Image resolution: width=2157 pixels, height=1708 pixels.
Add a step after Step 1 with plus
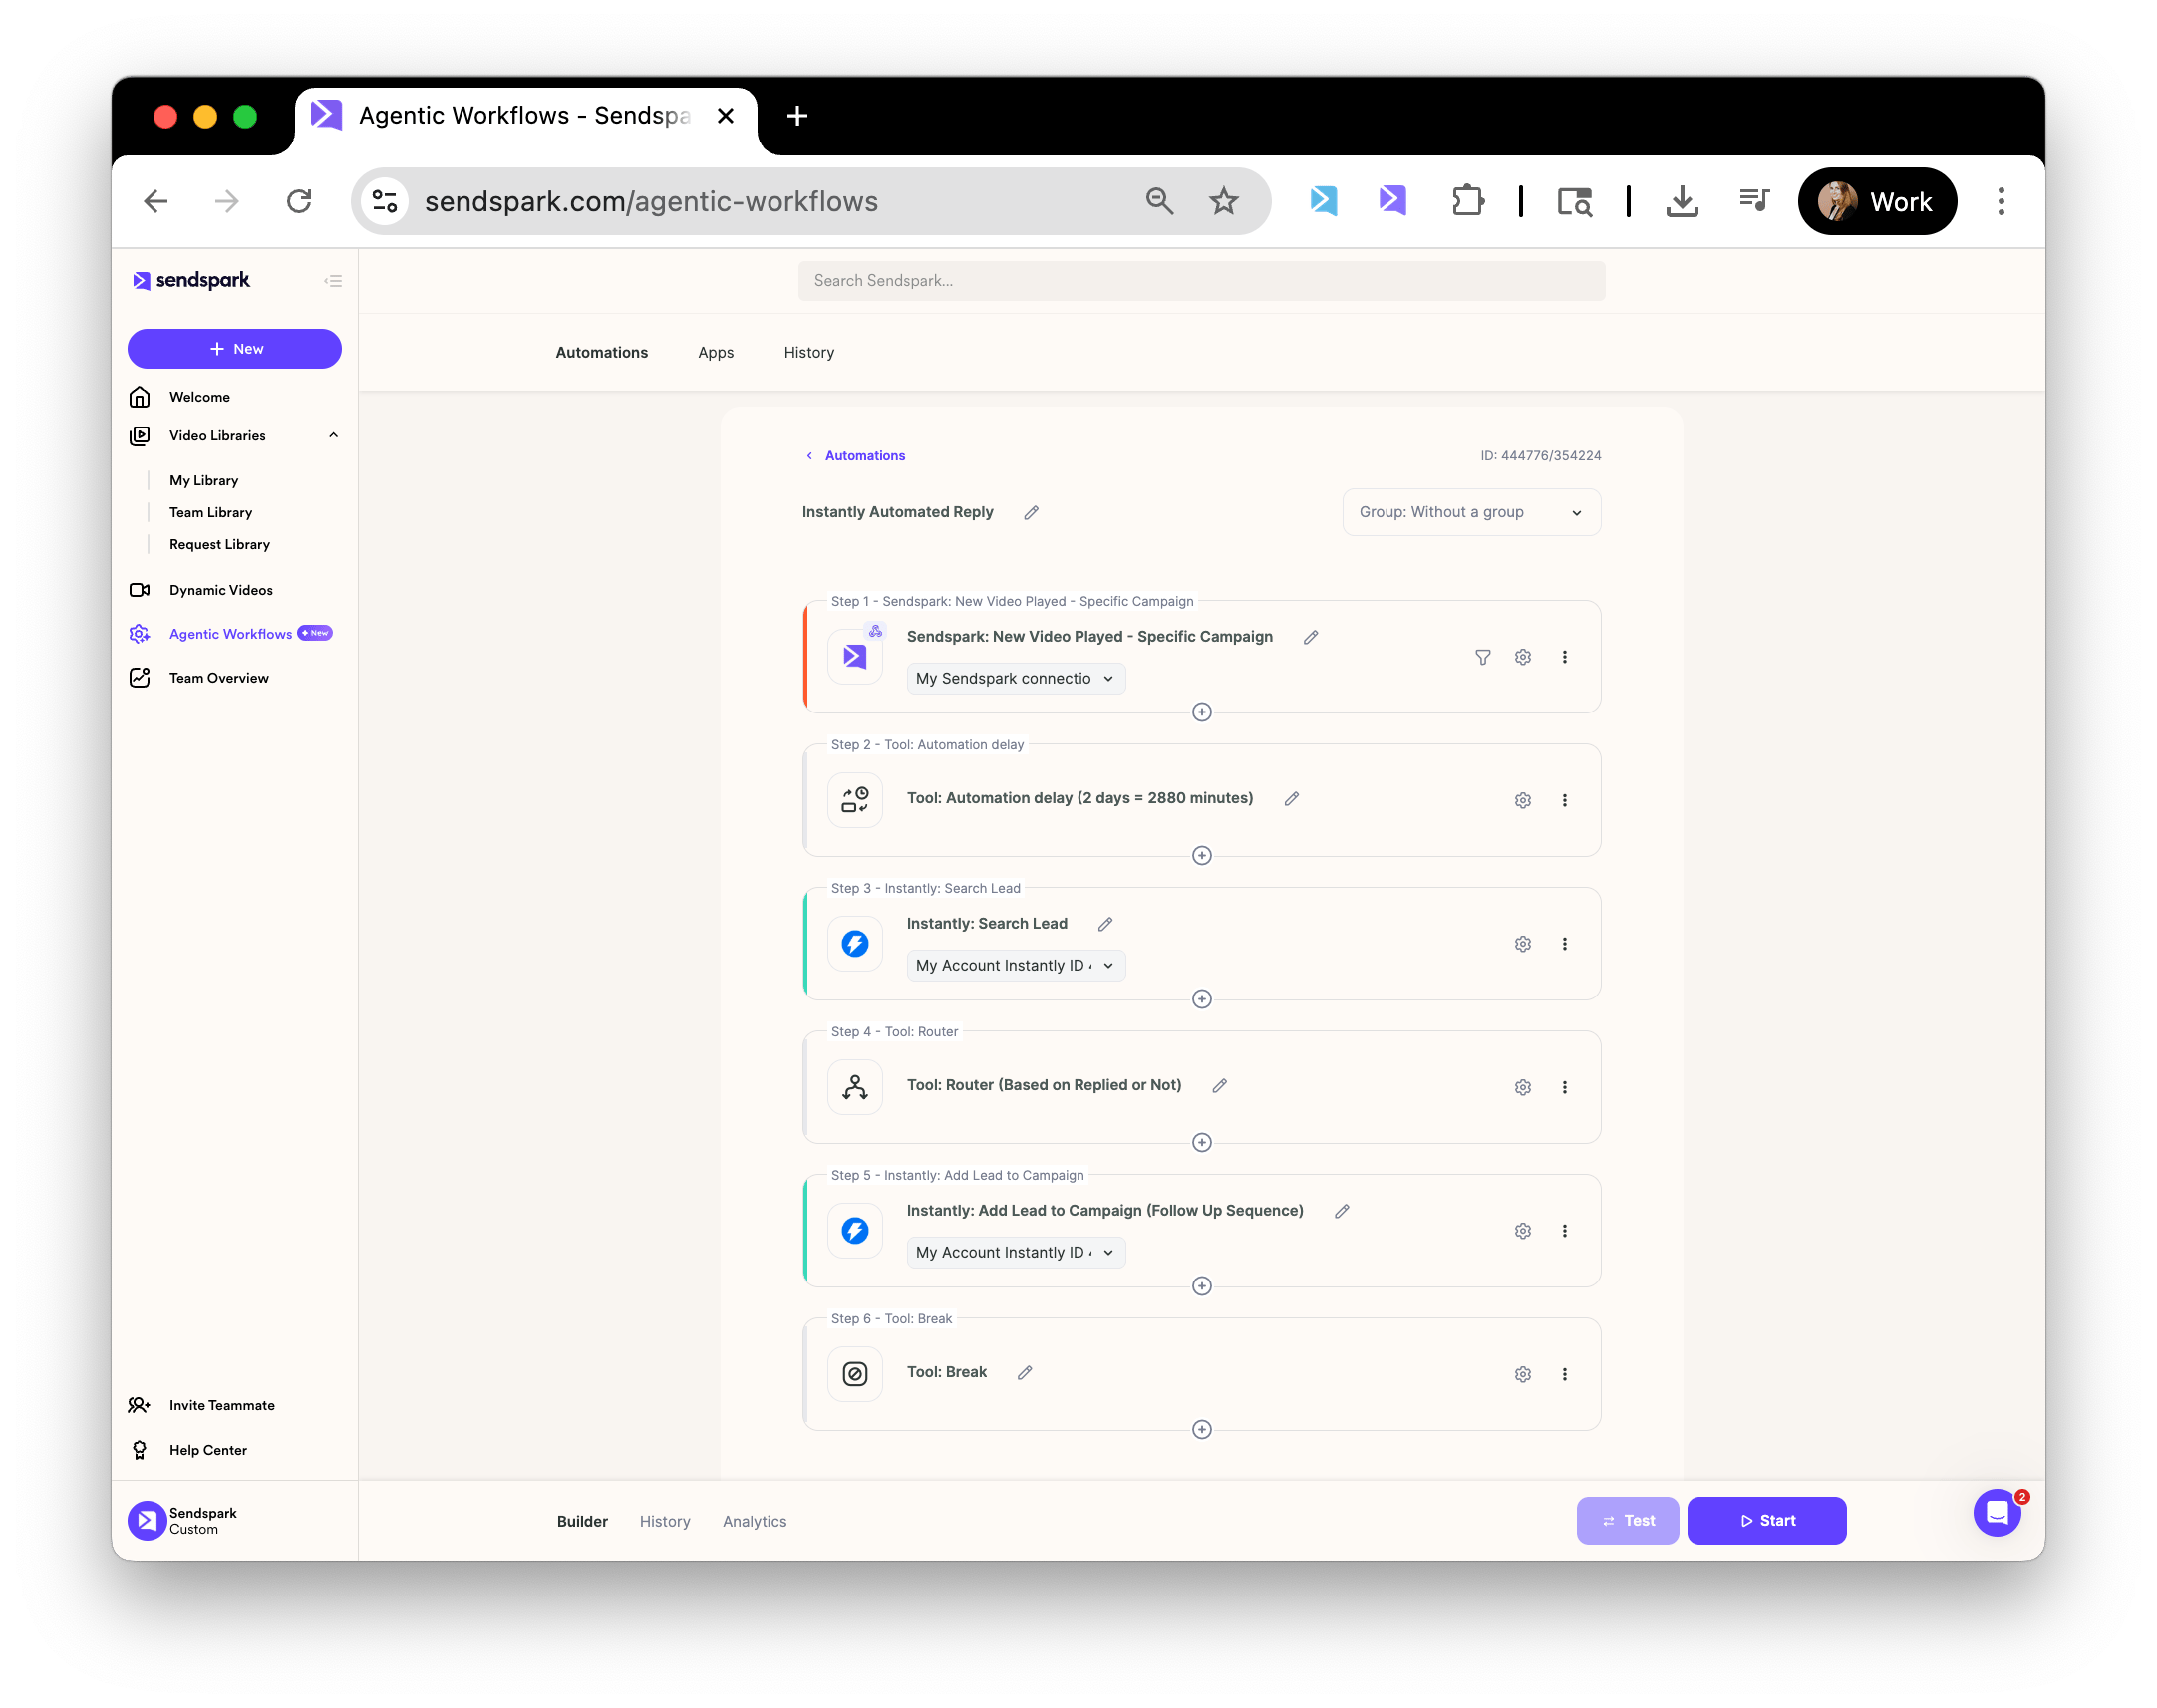click(1201, 712)
